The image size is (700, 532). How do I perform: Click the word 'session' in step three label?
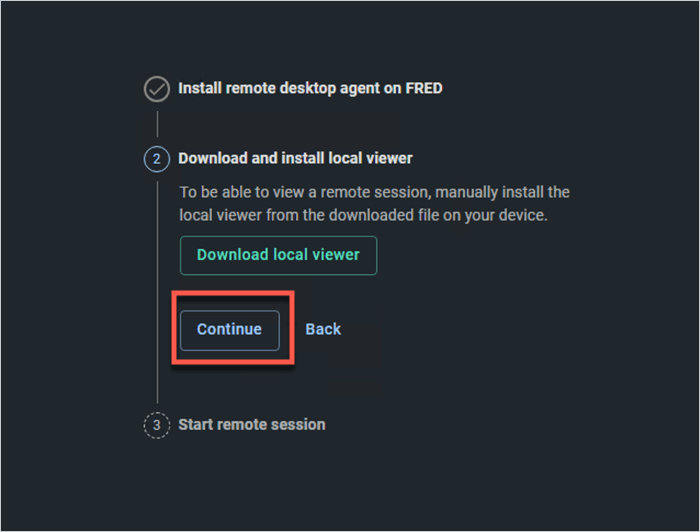coord(299,424)
